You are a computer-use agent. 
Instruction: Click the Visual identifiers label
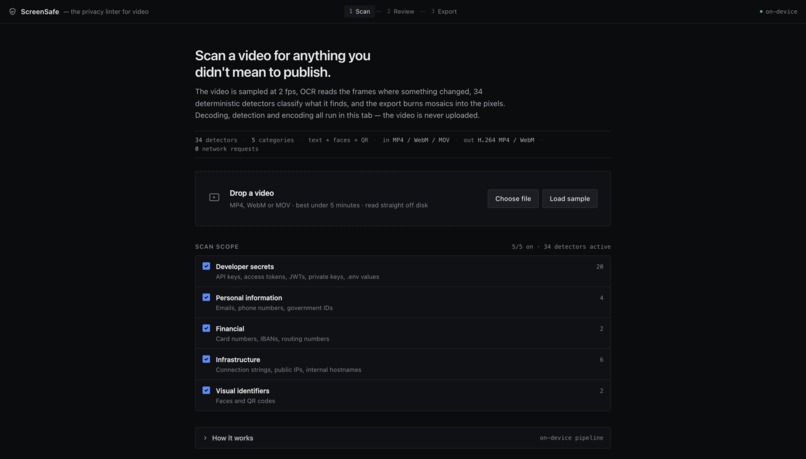[x=242, y=391]
